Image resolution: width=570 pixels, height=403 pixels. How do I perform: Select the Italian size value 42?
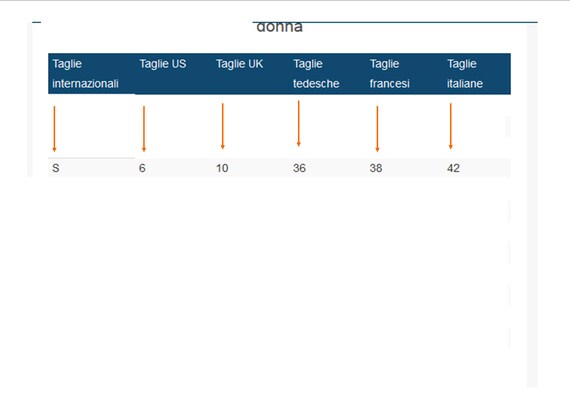453,168
